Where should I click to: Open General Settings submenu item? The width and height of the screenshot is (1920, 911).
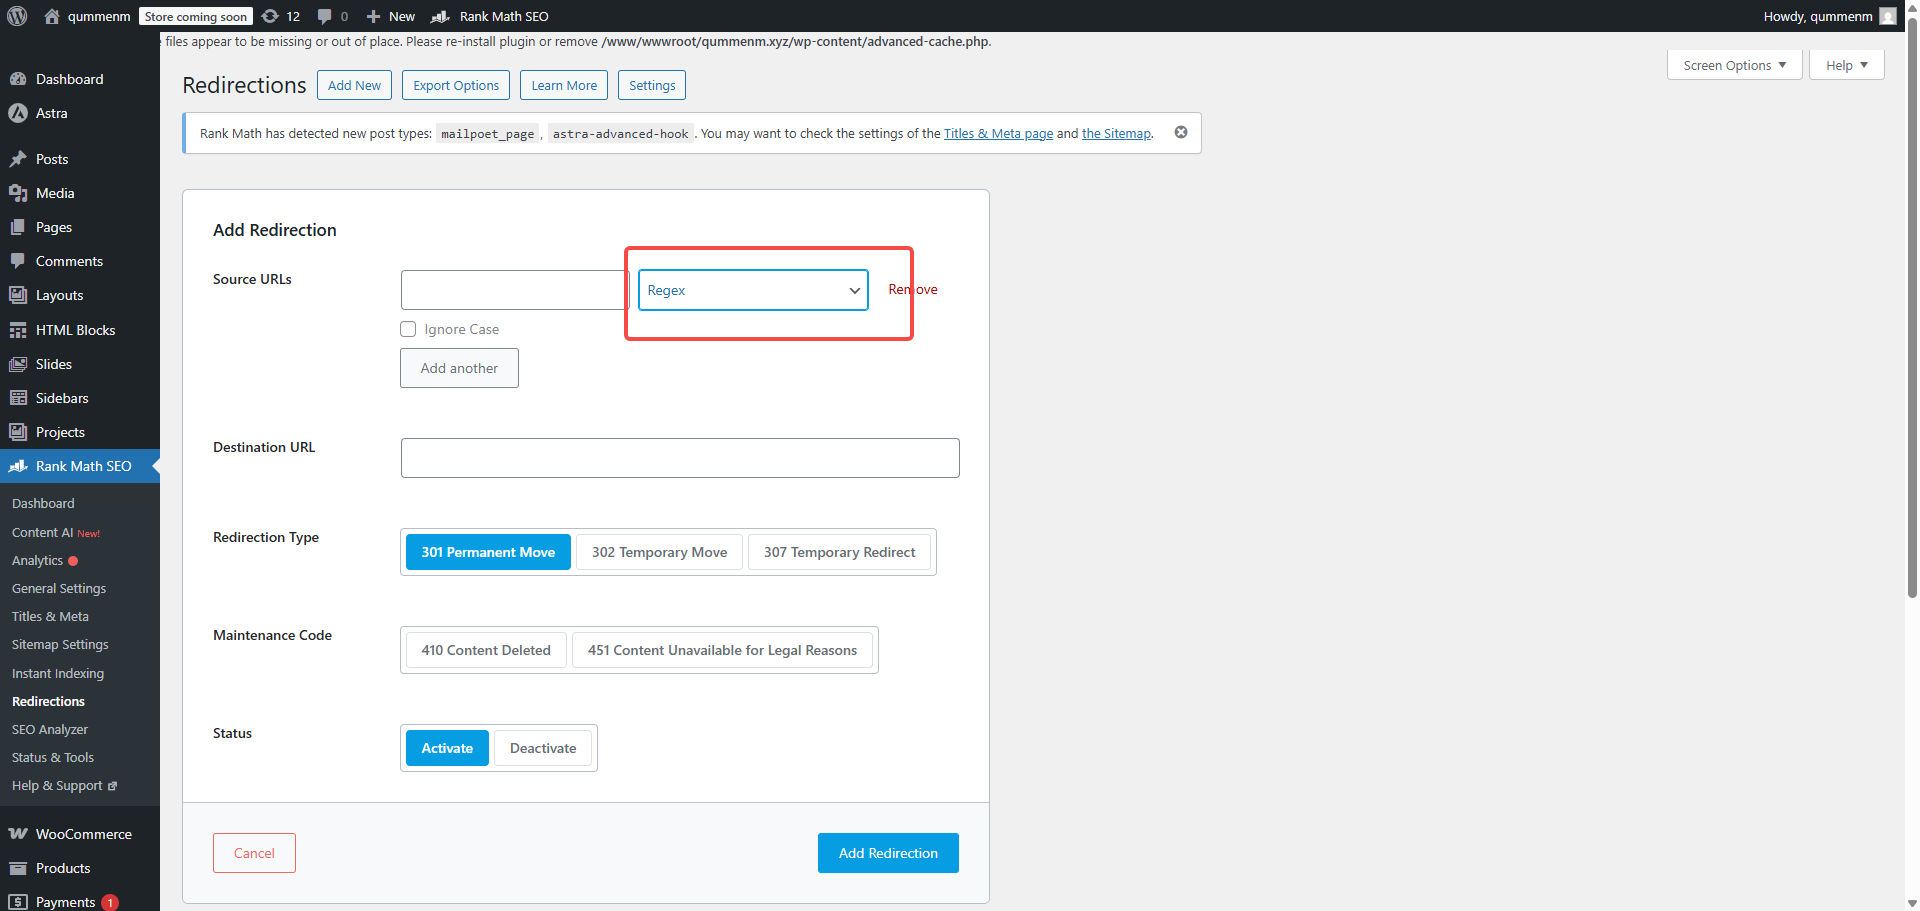pyautogui.click(x=59, y=589)
